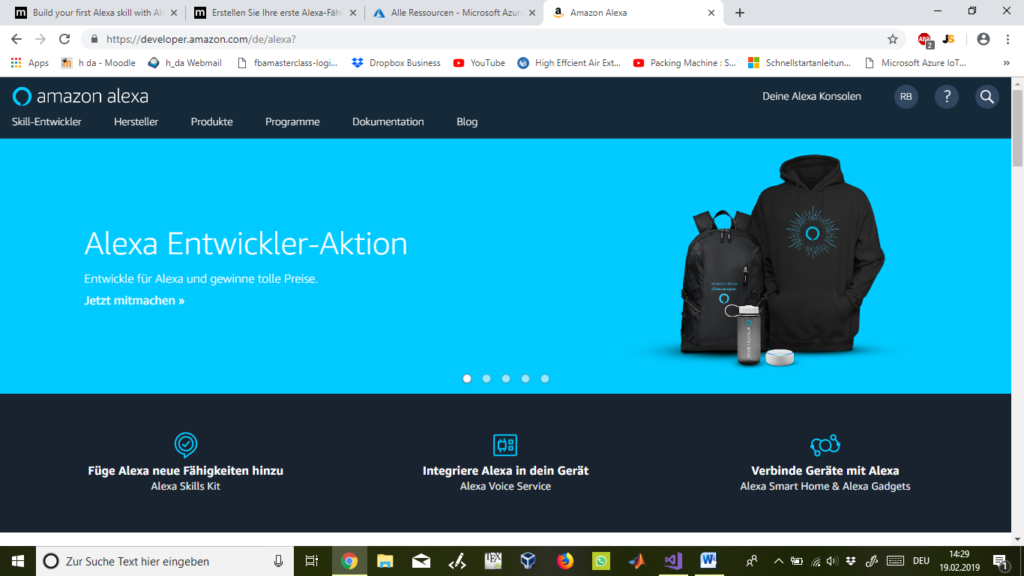Open the h_da Webmail bookmark
Image resolution: width=1024 pixels, height=576 pixels.
click(x=185, y=63)
